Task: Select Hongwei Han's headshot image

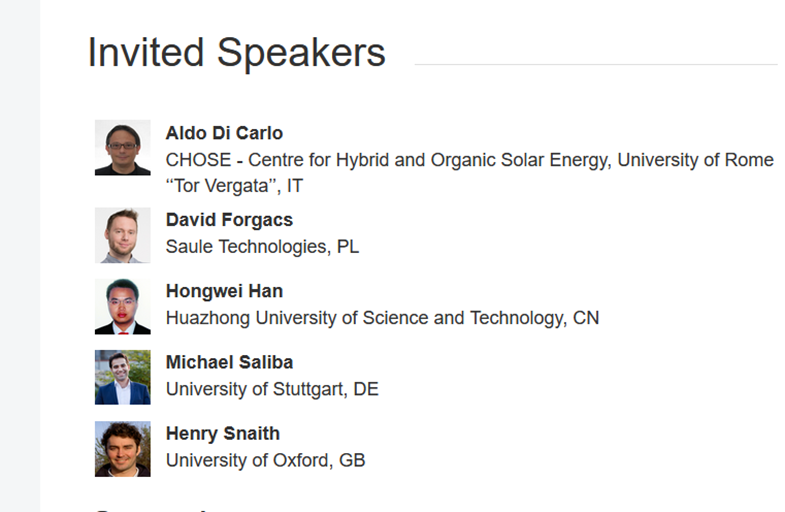Action: (x=123, y=306)
